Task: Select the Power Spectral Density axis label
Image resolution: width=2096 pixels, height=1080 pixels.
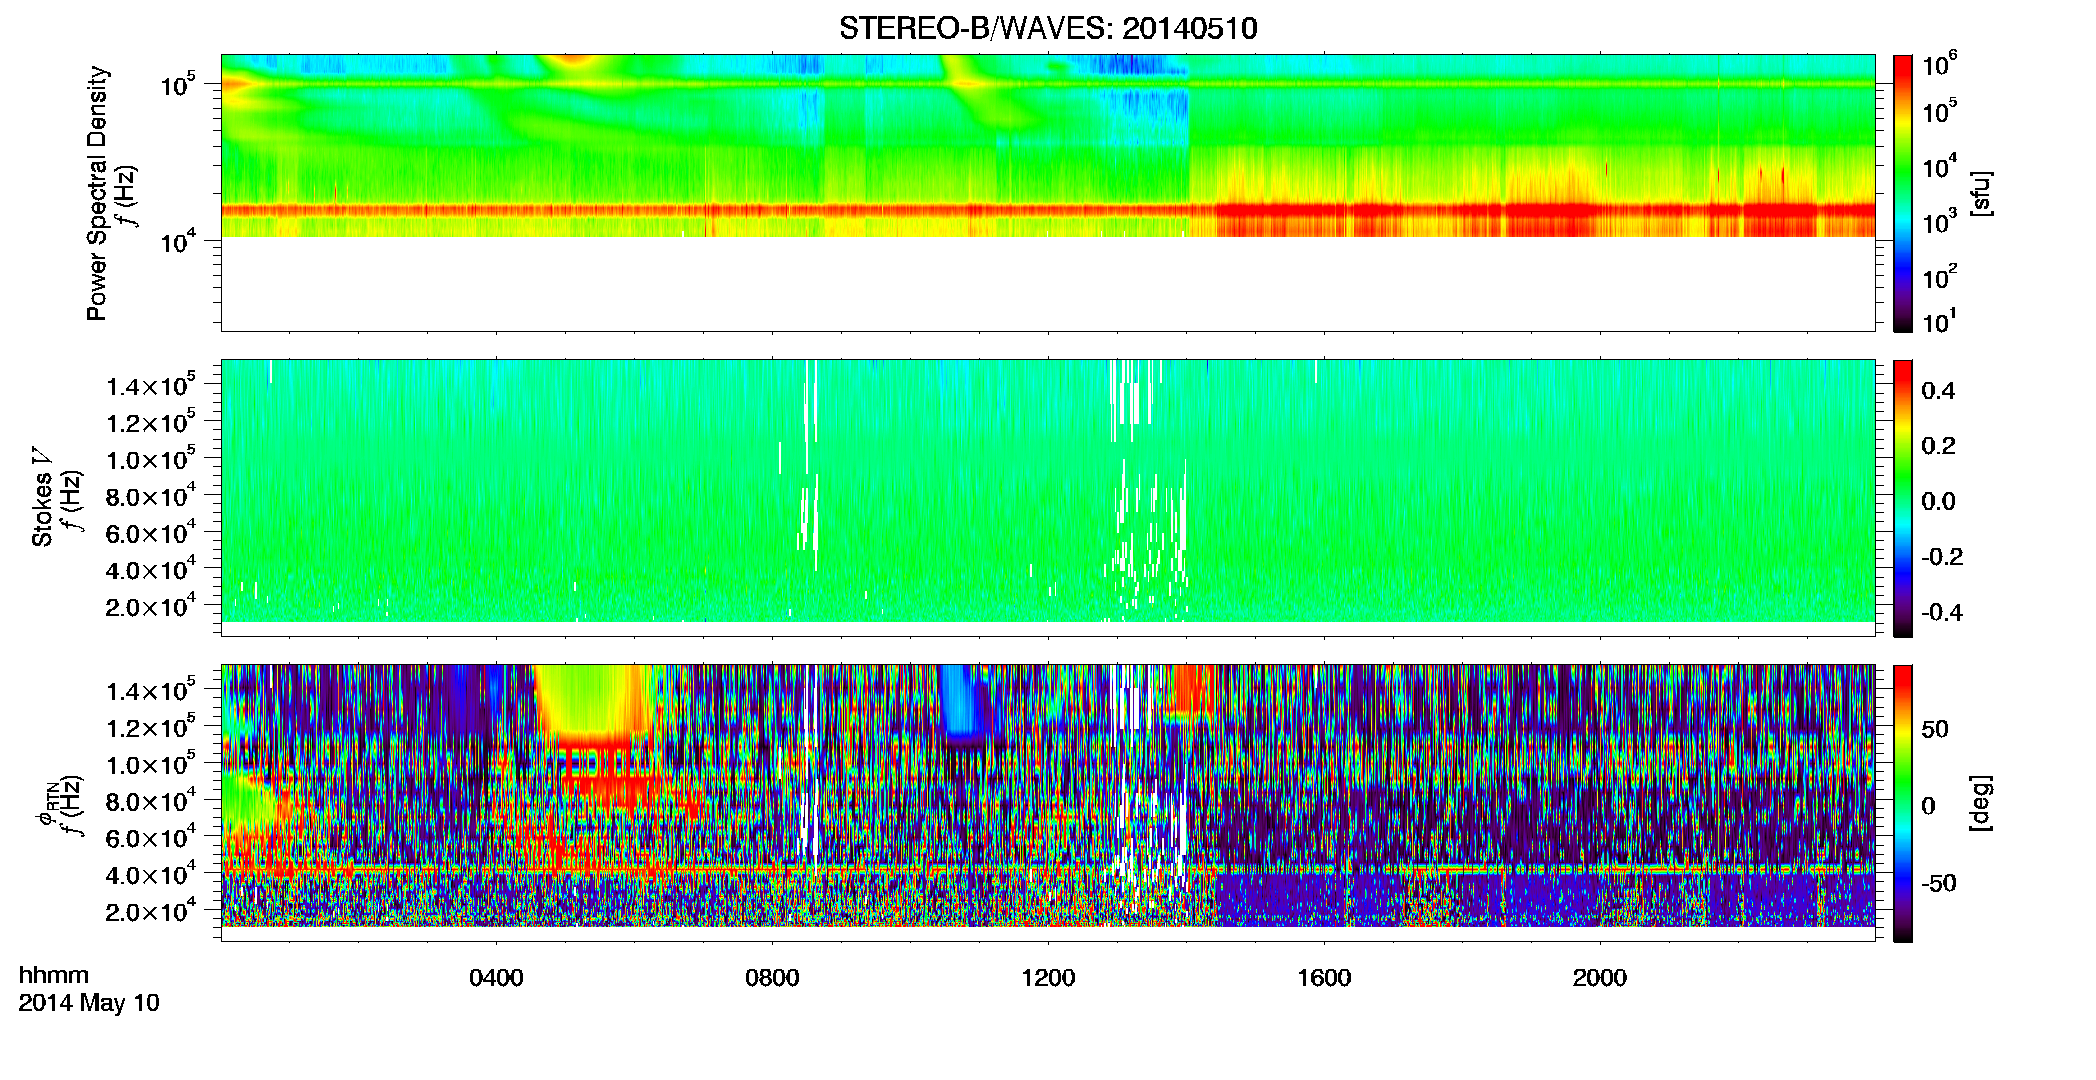Action: point(97,193)
